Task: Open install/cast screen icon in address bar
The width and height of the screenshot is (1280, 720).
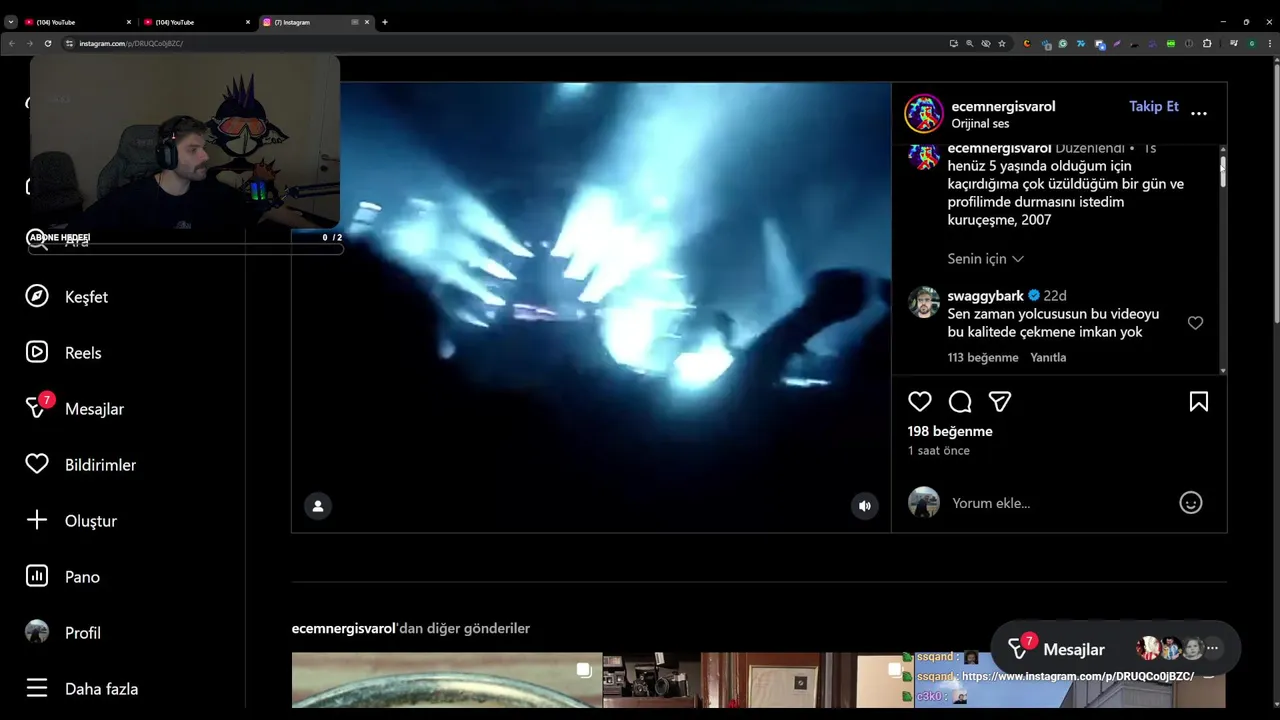Action: pos(953,43)
